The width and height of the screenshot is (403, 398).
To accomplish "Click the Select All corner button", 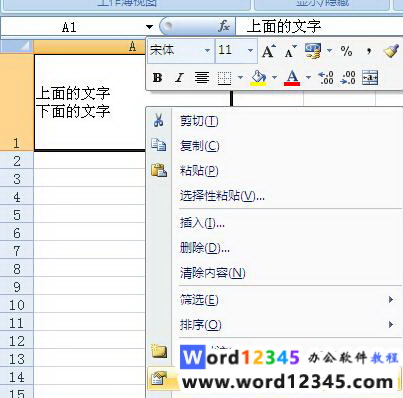I will [x=17, y=47].
